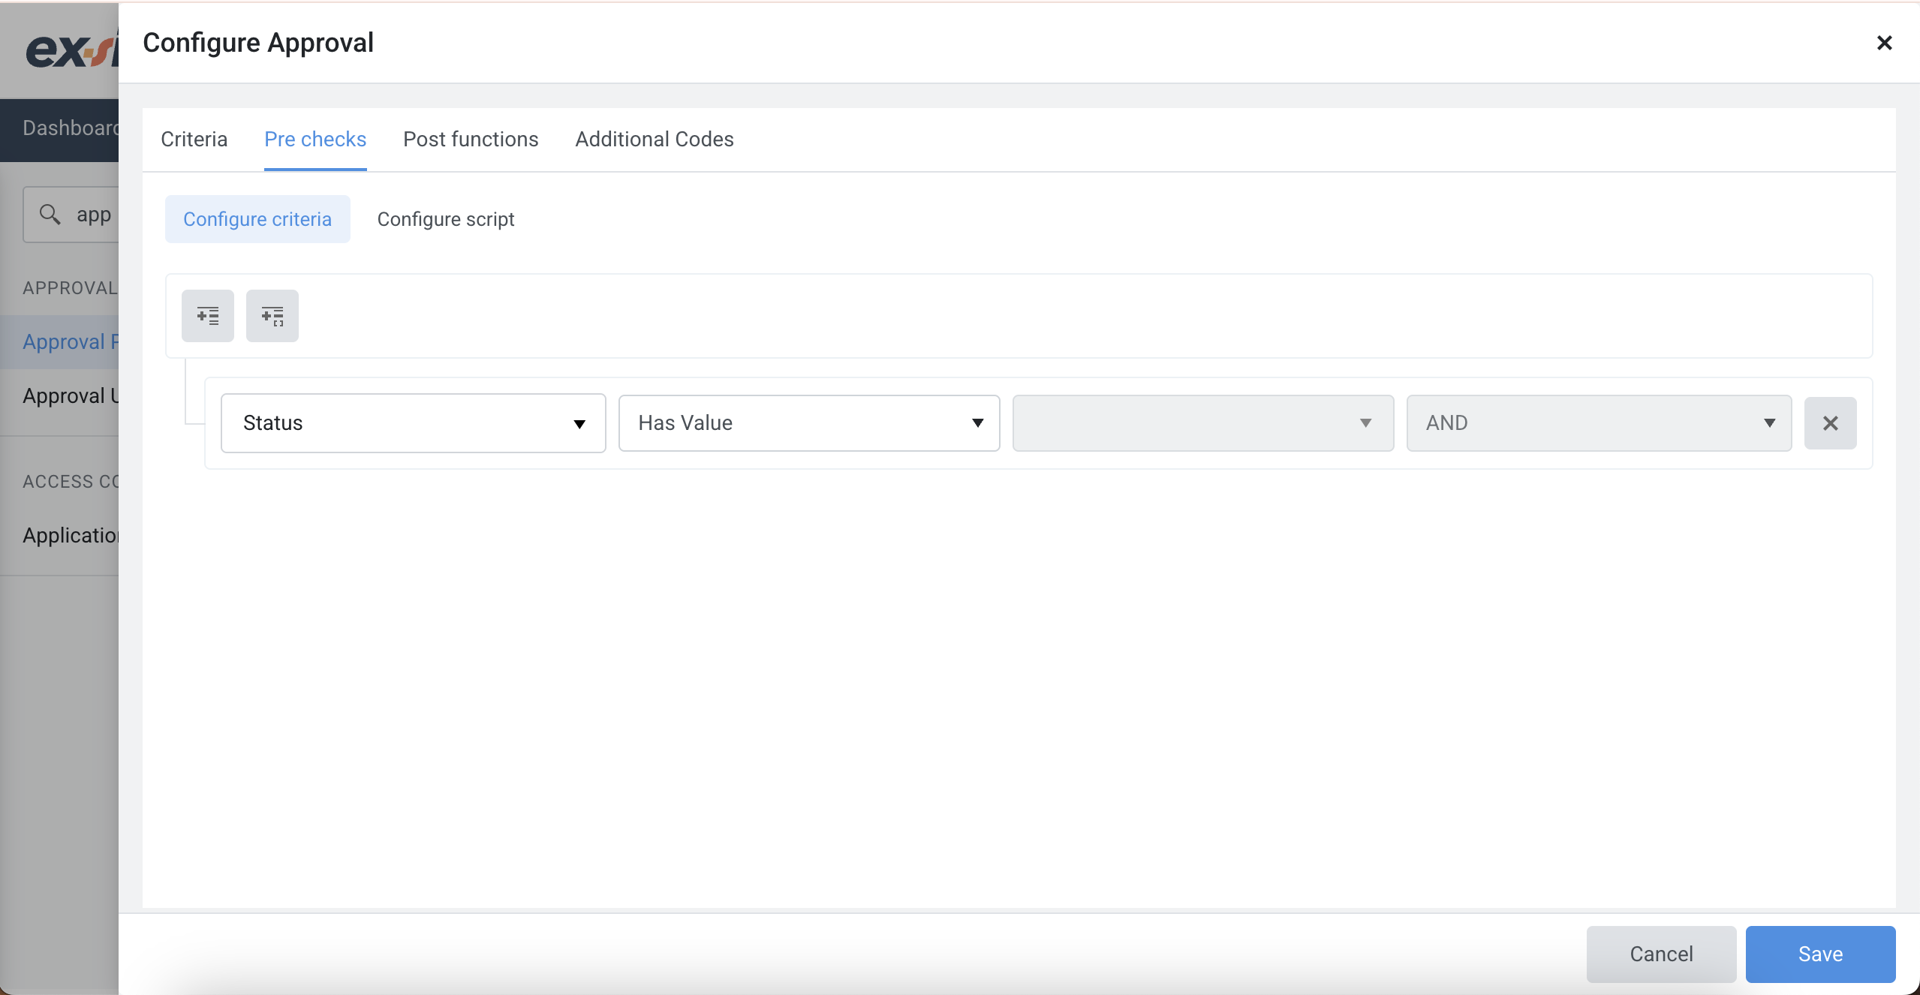Close the Configure Approval dialog
The image size is (1920, 995).
pyautogui.click(x=1884, y=43)
